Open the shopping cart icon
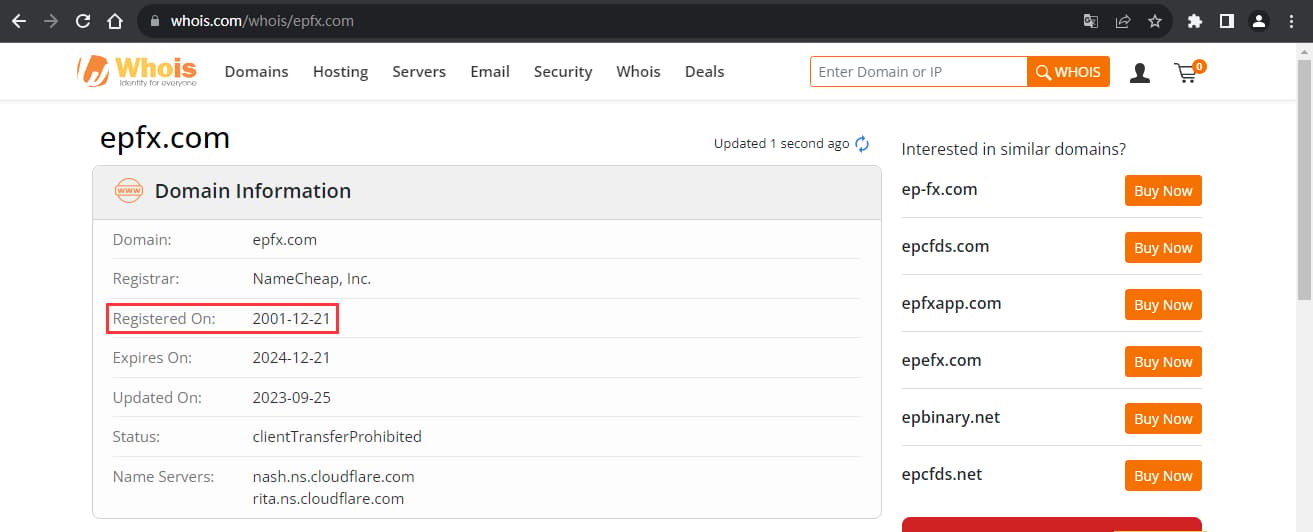 (x=1188, y=72)
